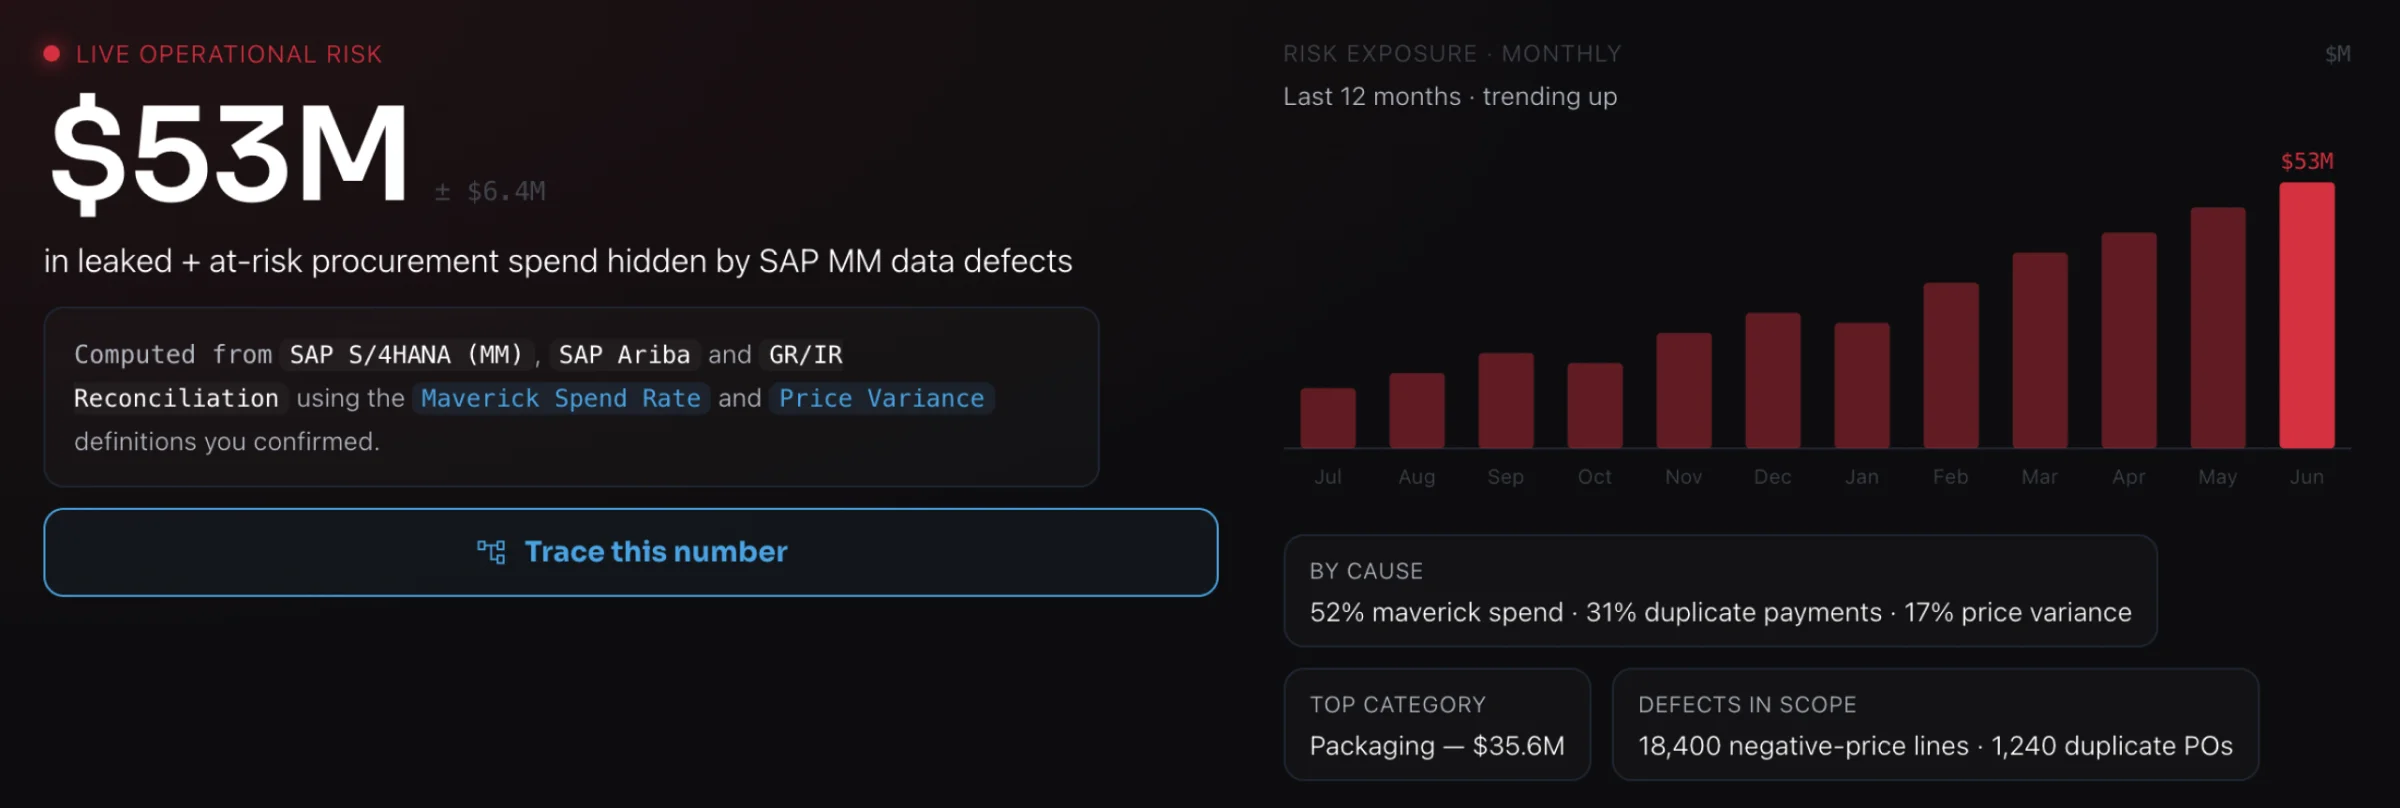Image resolution: width=2400 pixels, height=808 pixels.
Task: Select the May bar in exposure chart
Action: (2218, 328)
